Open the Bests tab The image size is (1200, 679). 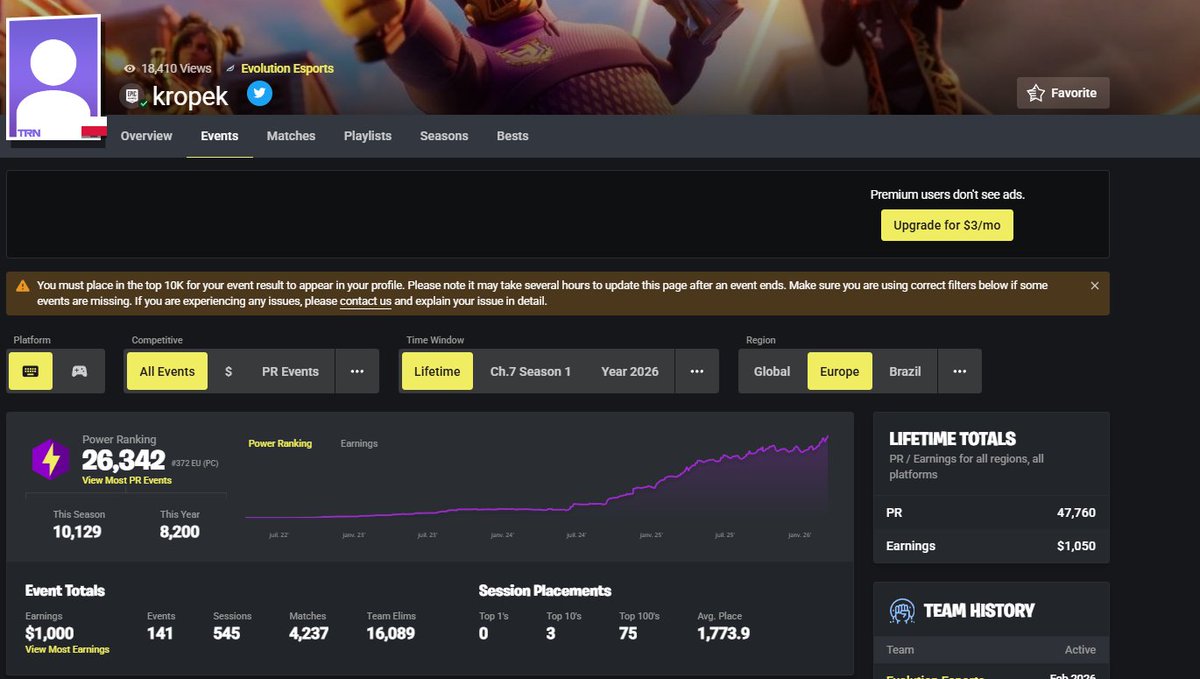coord(512,136)
